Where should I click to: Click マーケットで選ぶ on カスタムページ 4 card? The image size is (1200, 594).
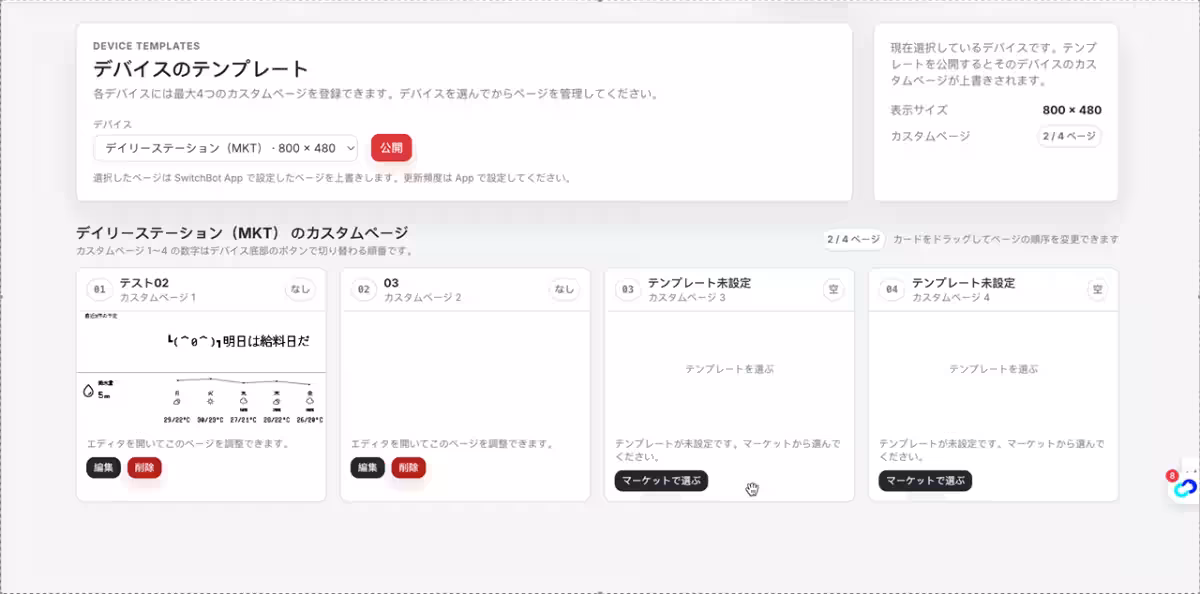pyautogui.click(x=925, y=481)
